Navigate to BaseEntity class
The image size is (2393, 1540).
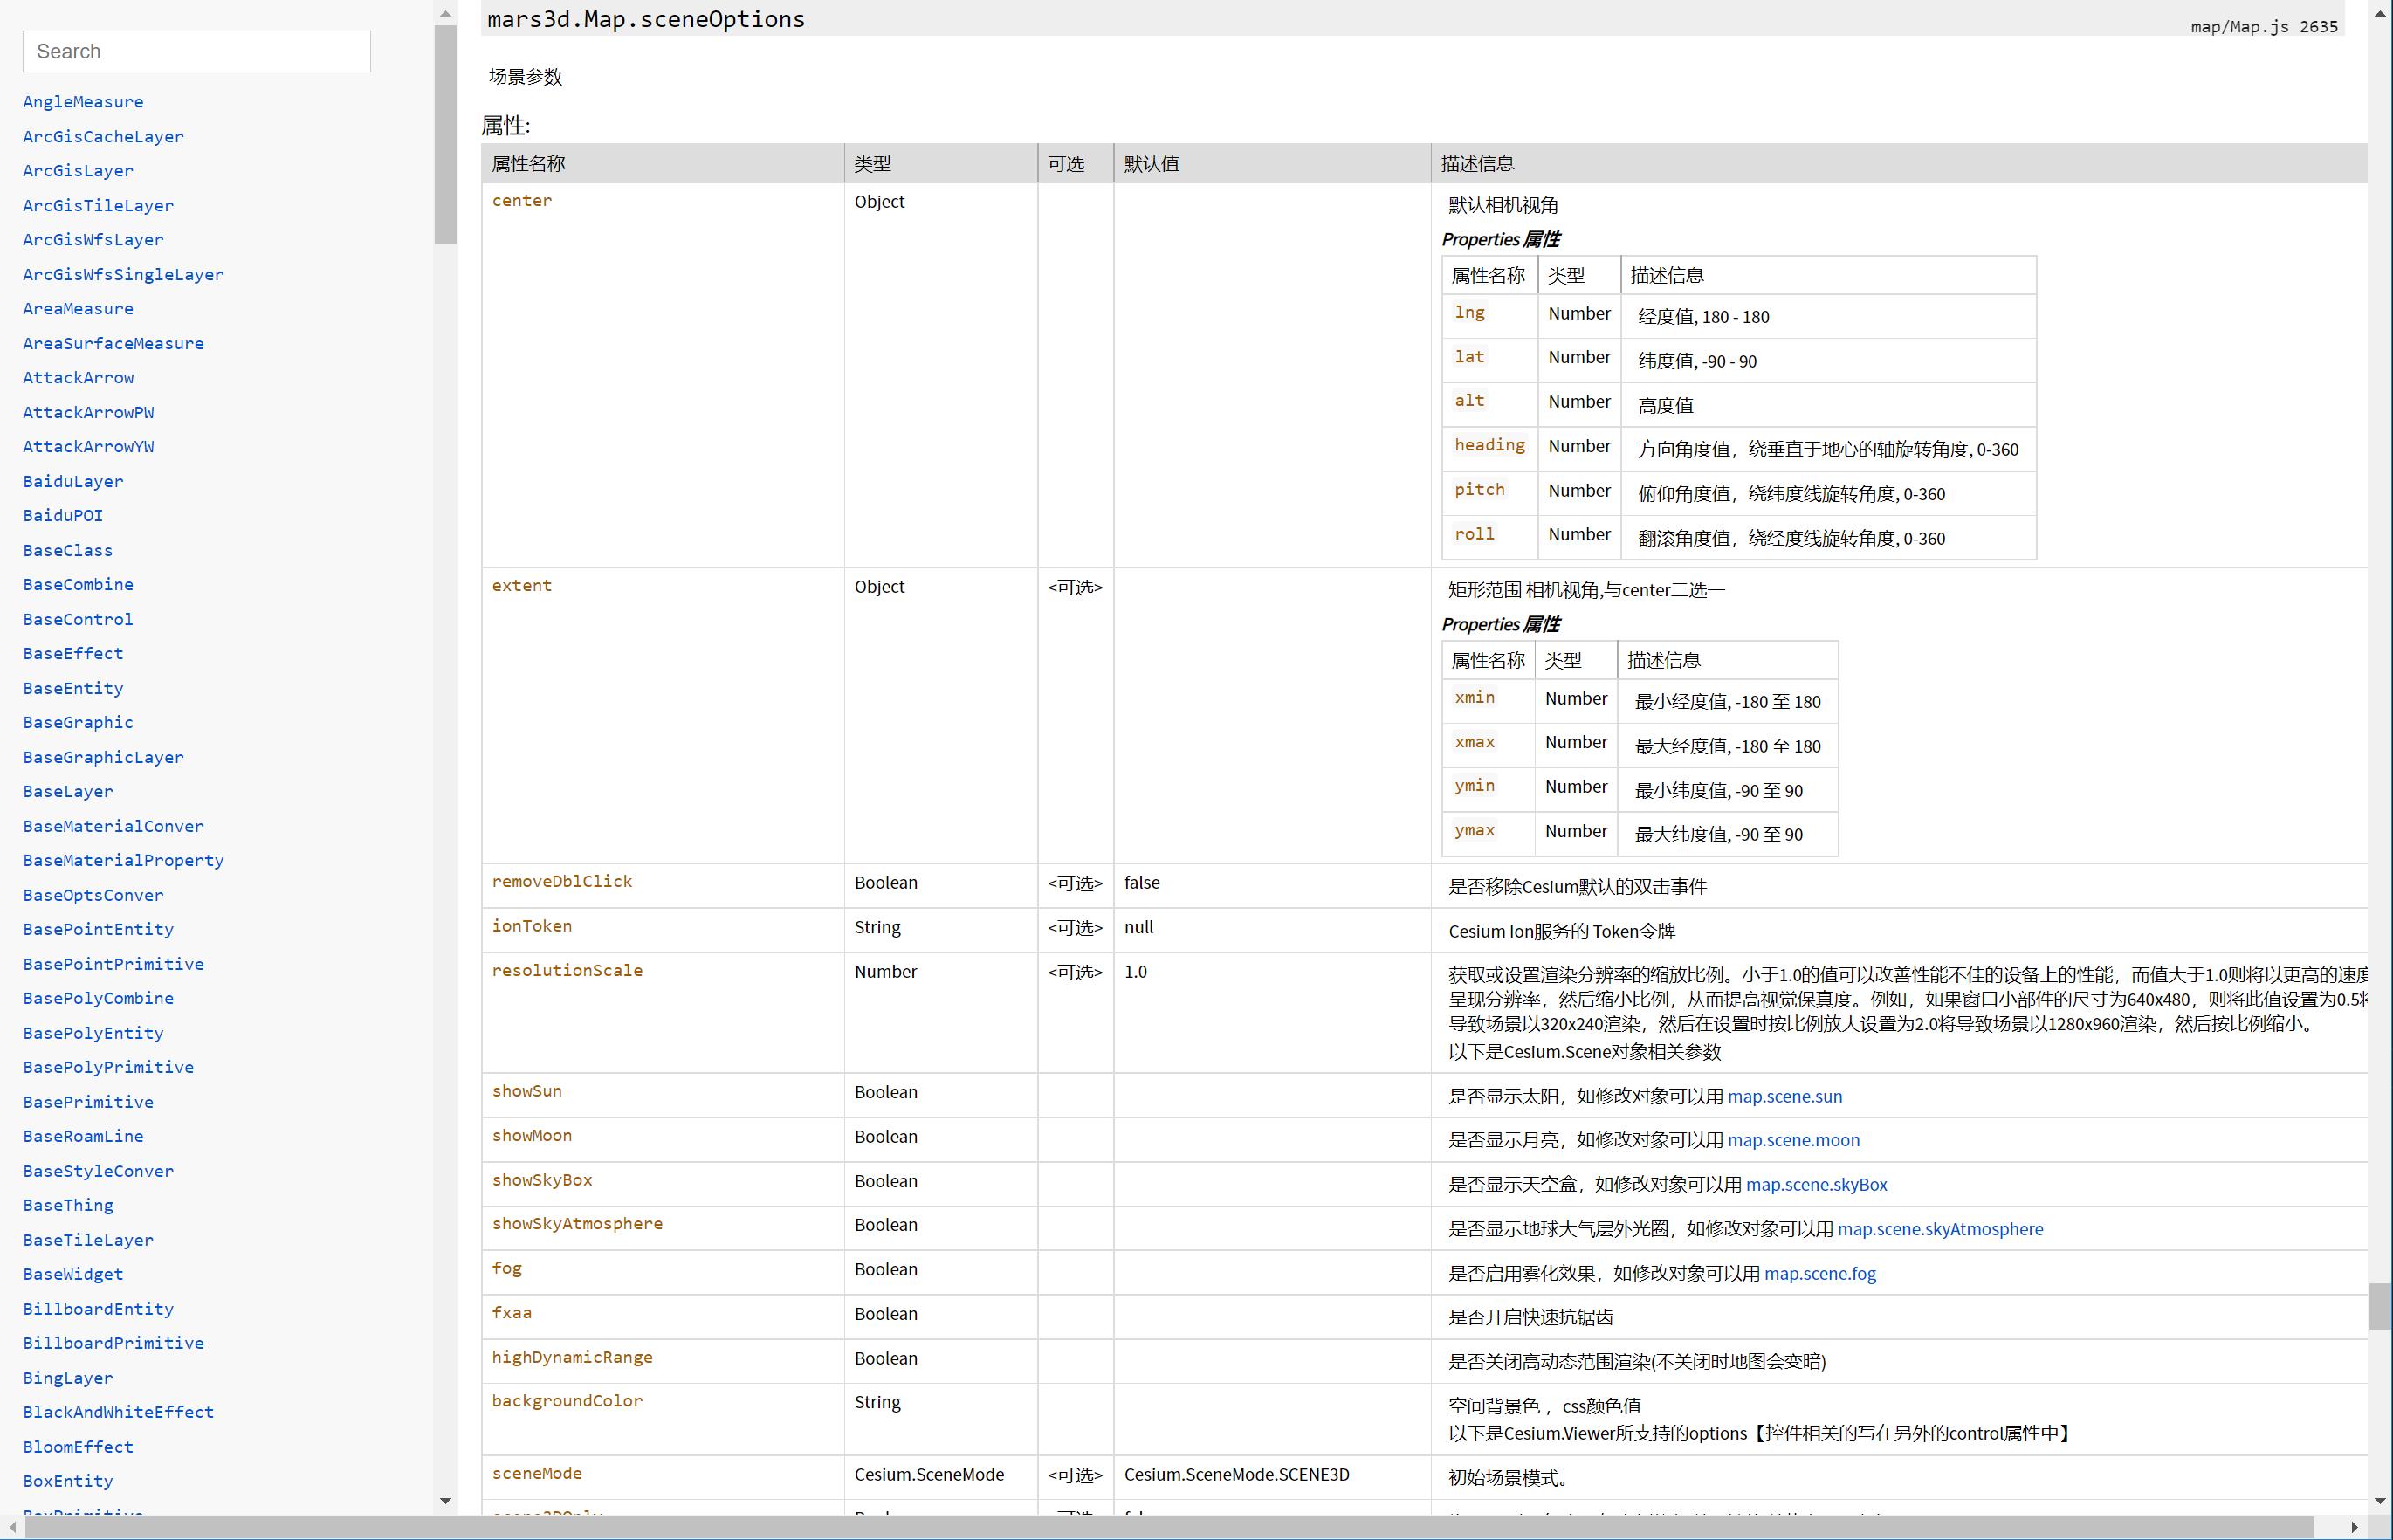click(x=73, y=688)
